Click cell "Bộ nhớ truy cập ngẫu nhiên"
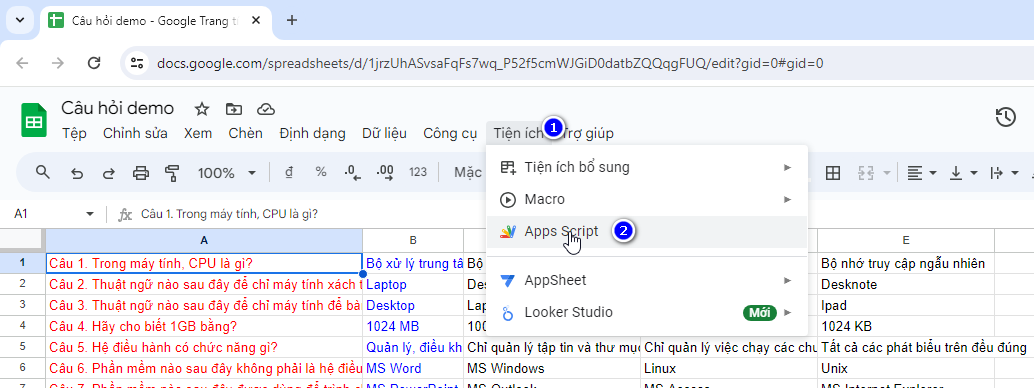Image resolution: width=1034 pixels, height=388 pixels. pyautogui.click(x=906, y=263)
